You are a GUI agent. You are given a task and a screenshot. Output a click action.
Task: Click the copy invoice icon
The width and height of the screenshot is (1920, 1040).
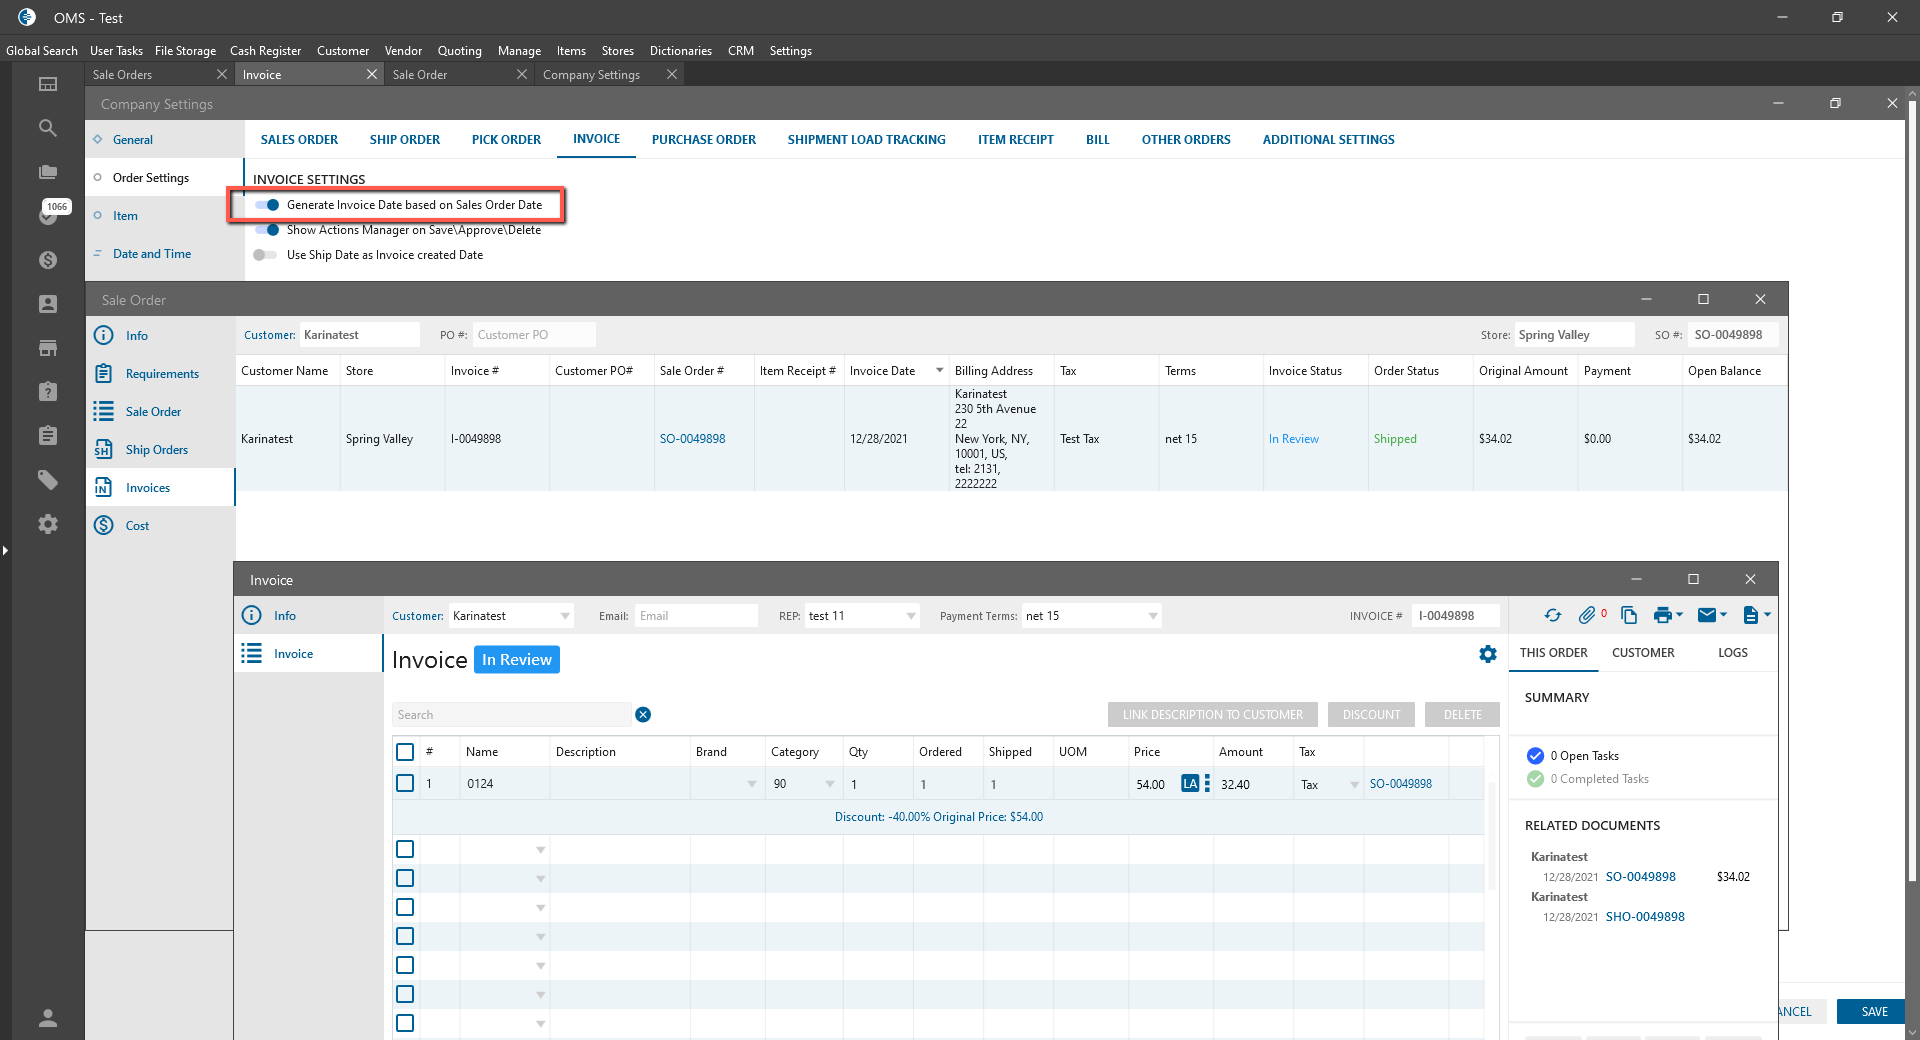coord(1629,616)
